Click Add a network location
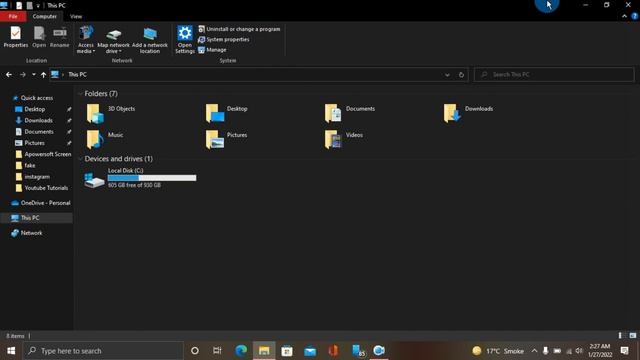Screen dimensions: 640x360 click(x=150, y=40)
